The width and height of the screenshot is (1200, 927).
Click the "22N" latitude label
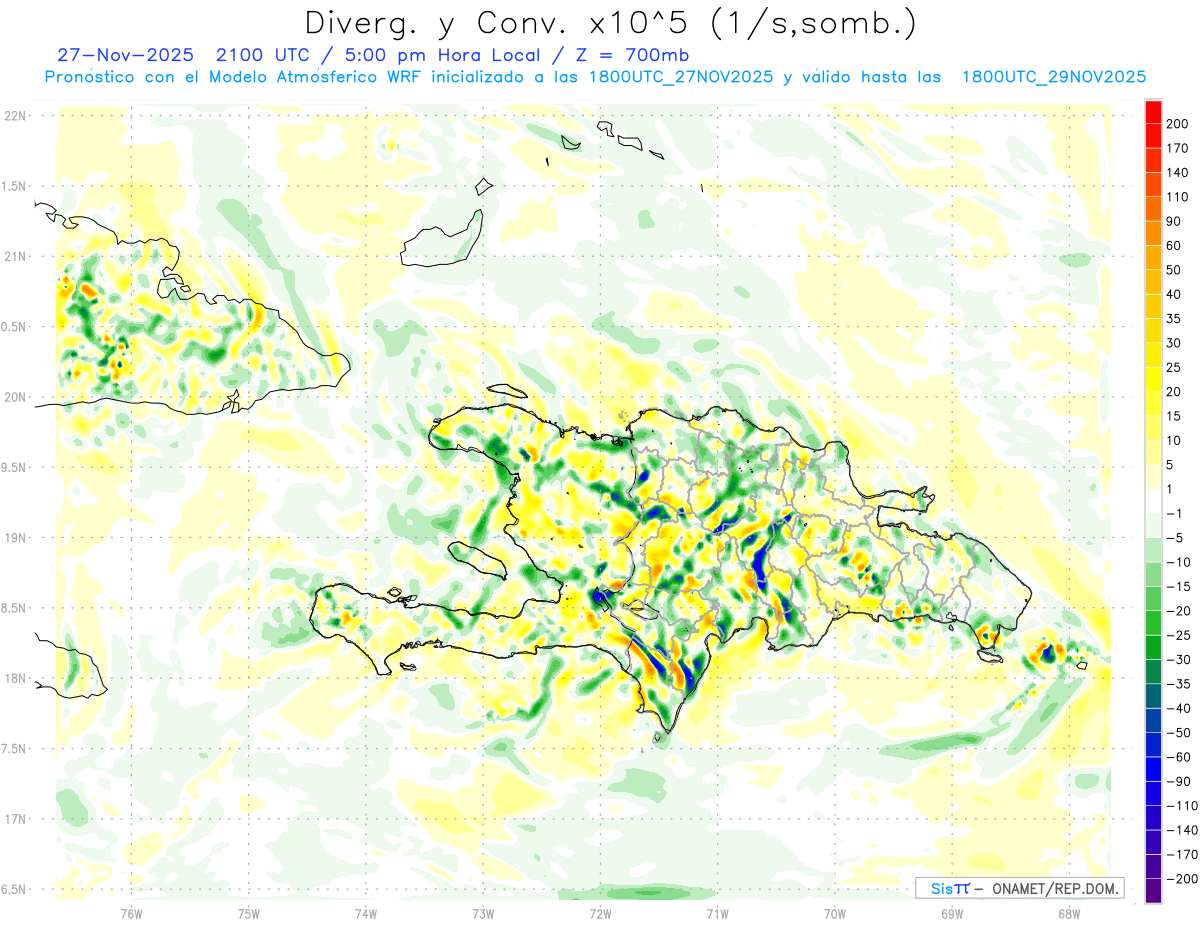click(15, 115)
